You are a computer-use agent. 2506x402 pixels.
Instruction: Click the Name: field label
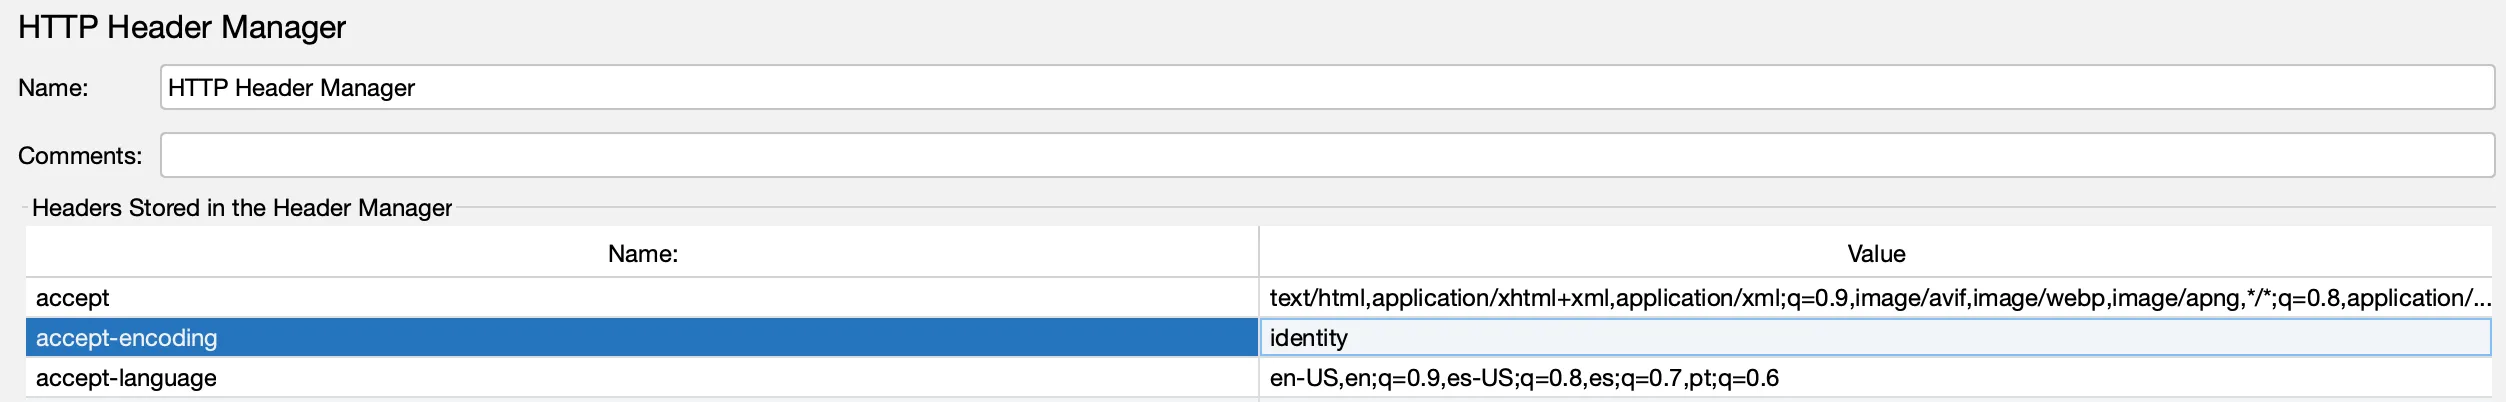(53, 88)
